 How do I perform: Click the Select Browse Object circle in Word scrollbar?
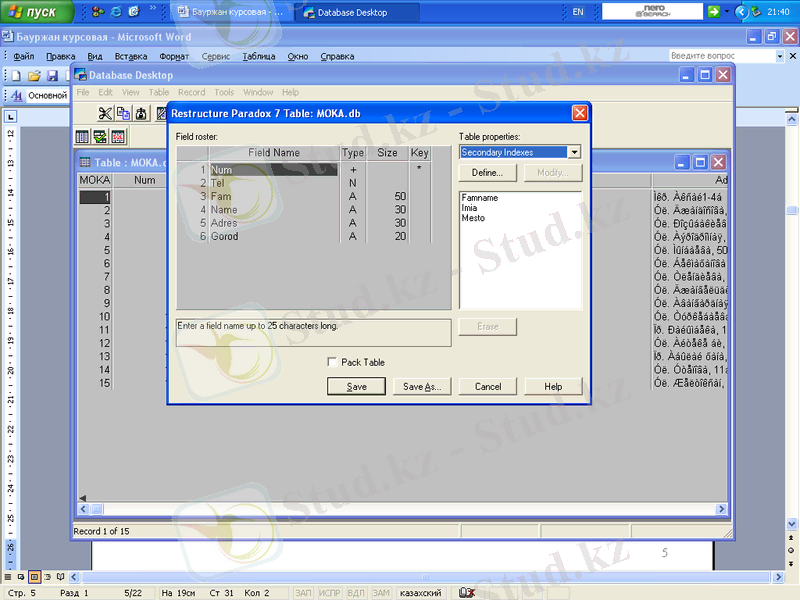[791, 550]
